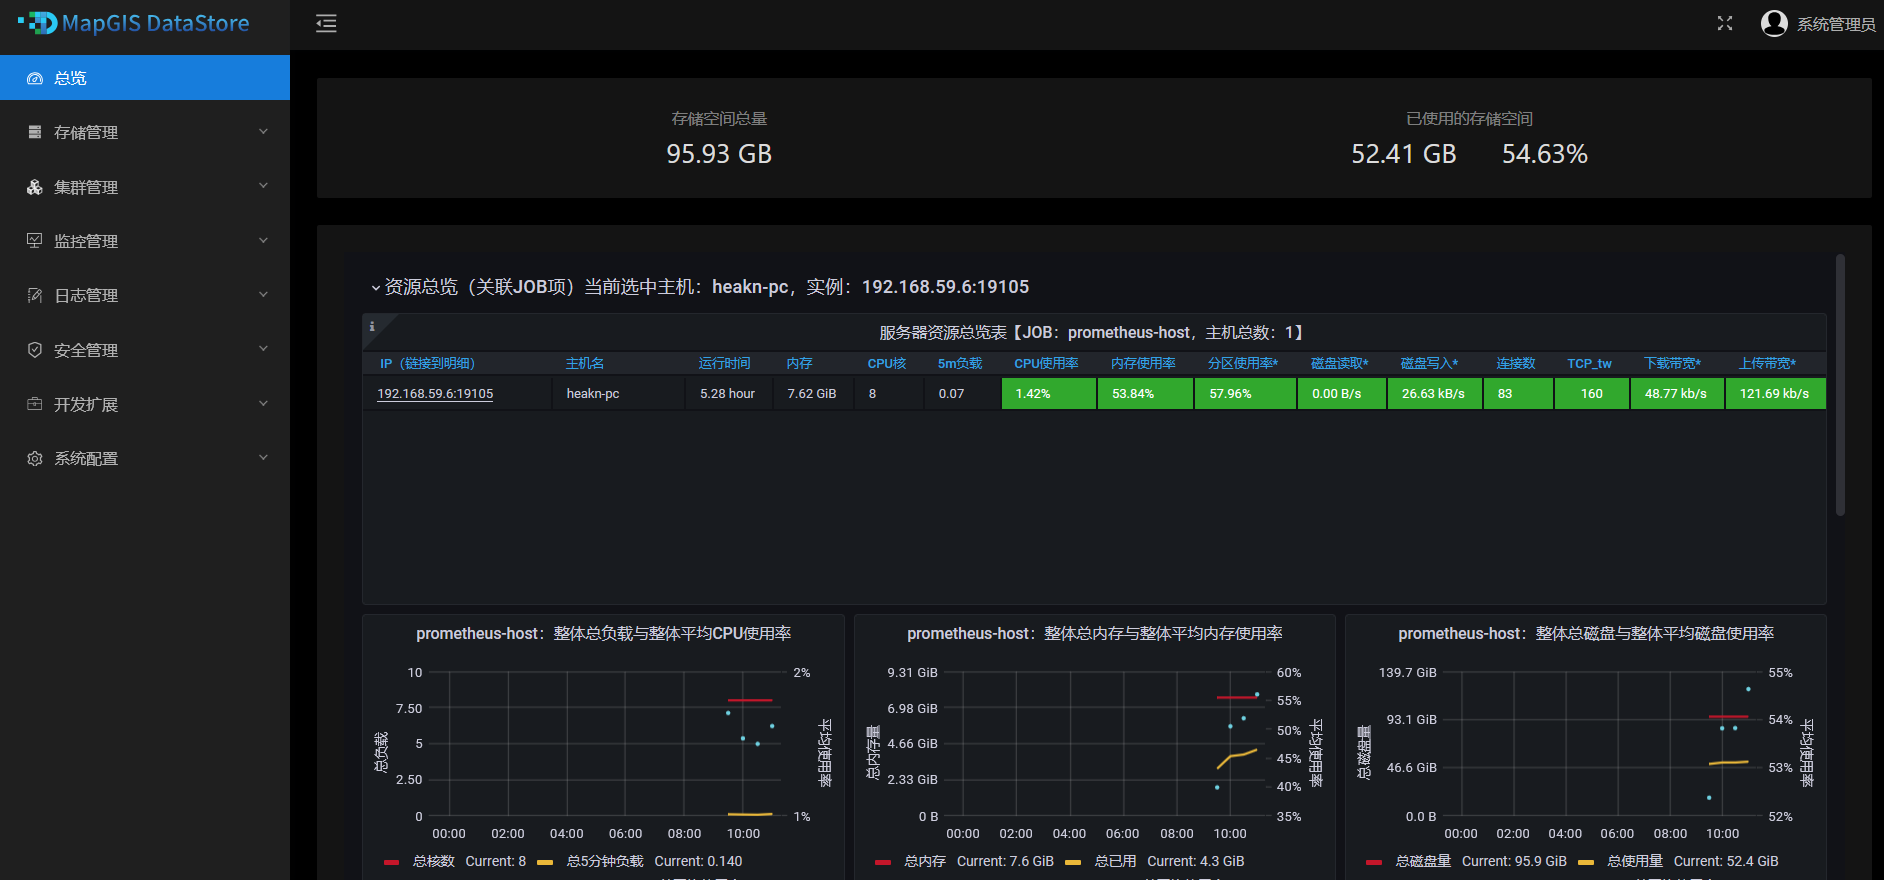Open the 集群管理 menu
This screenshot has height=880, width=1884.
point(145,187)
